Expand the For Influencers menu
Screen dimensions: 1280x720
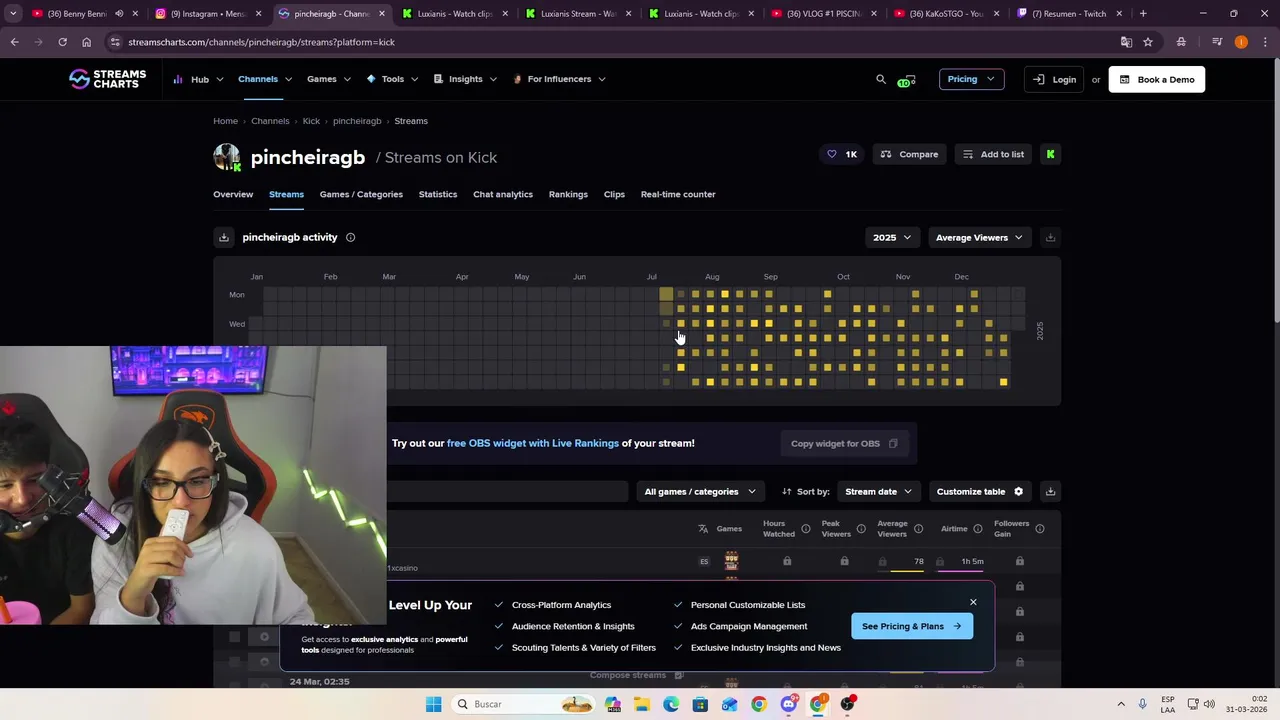point(559,79)
